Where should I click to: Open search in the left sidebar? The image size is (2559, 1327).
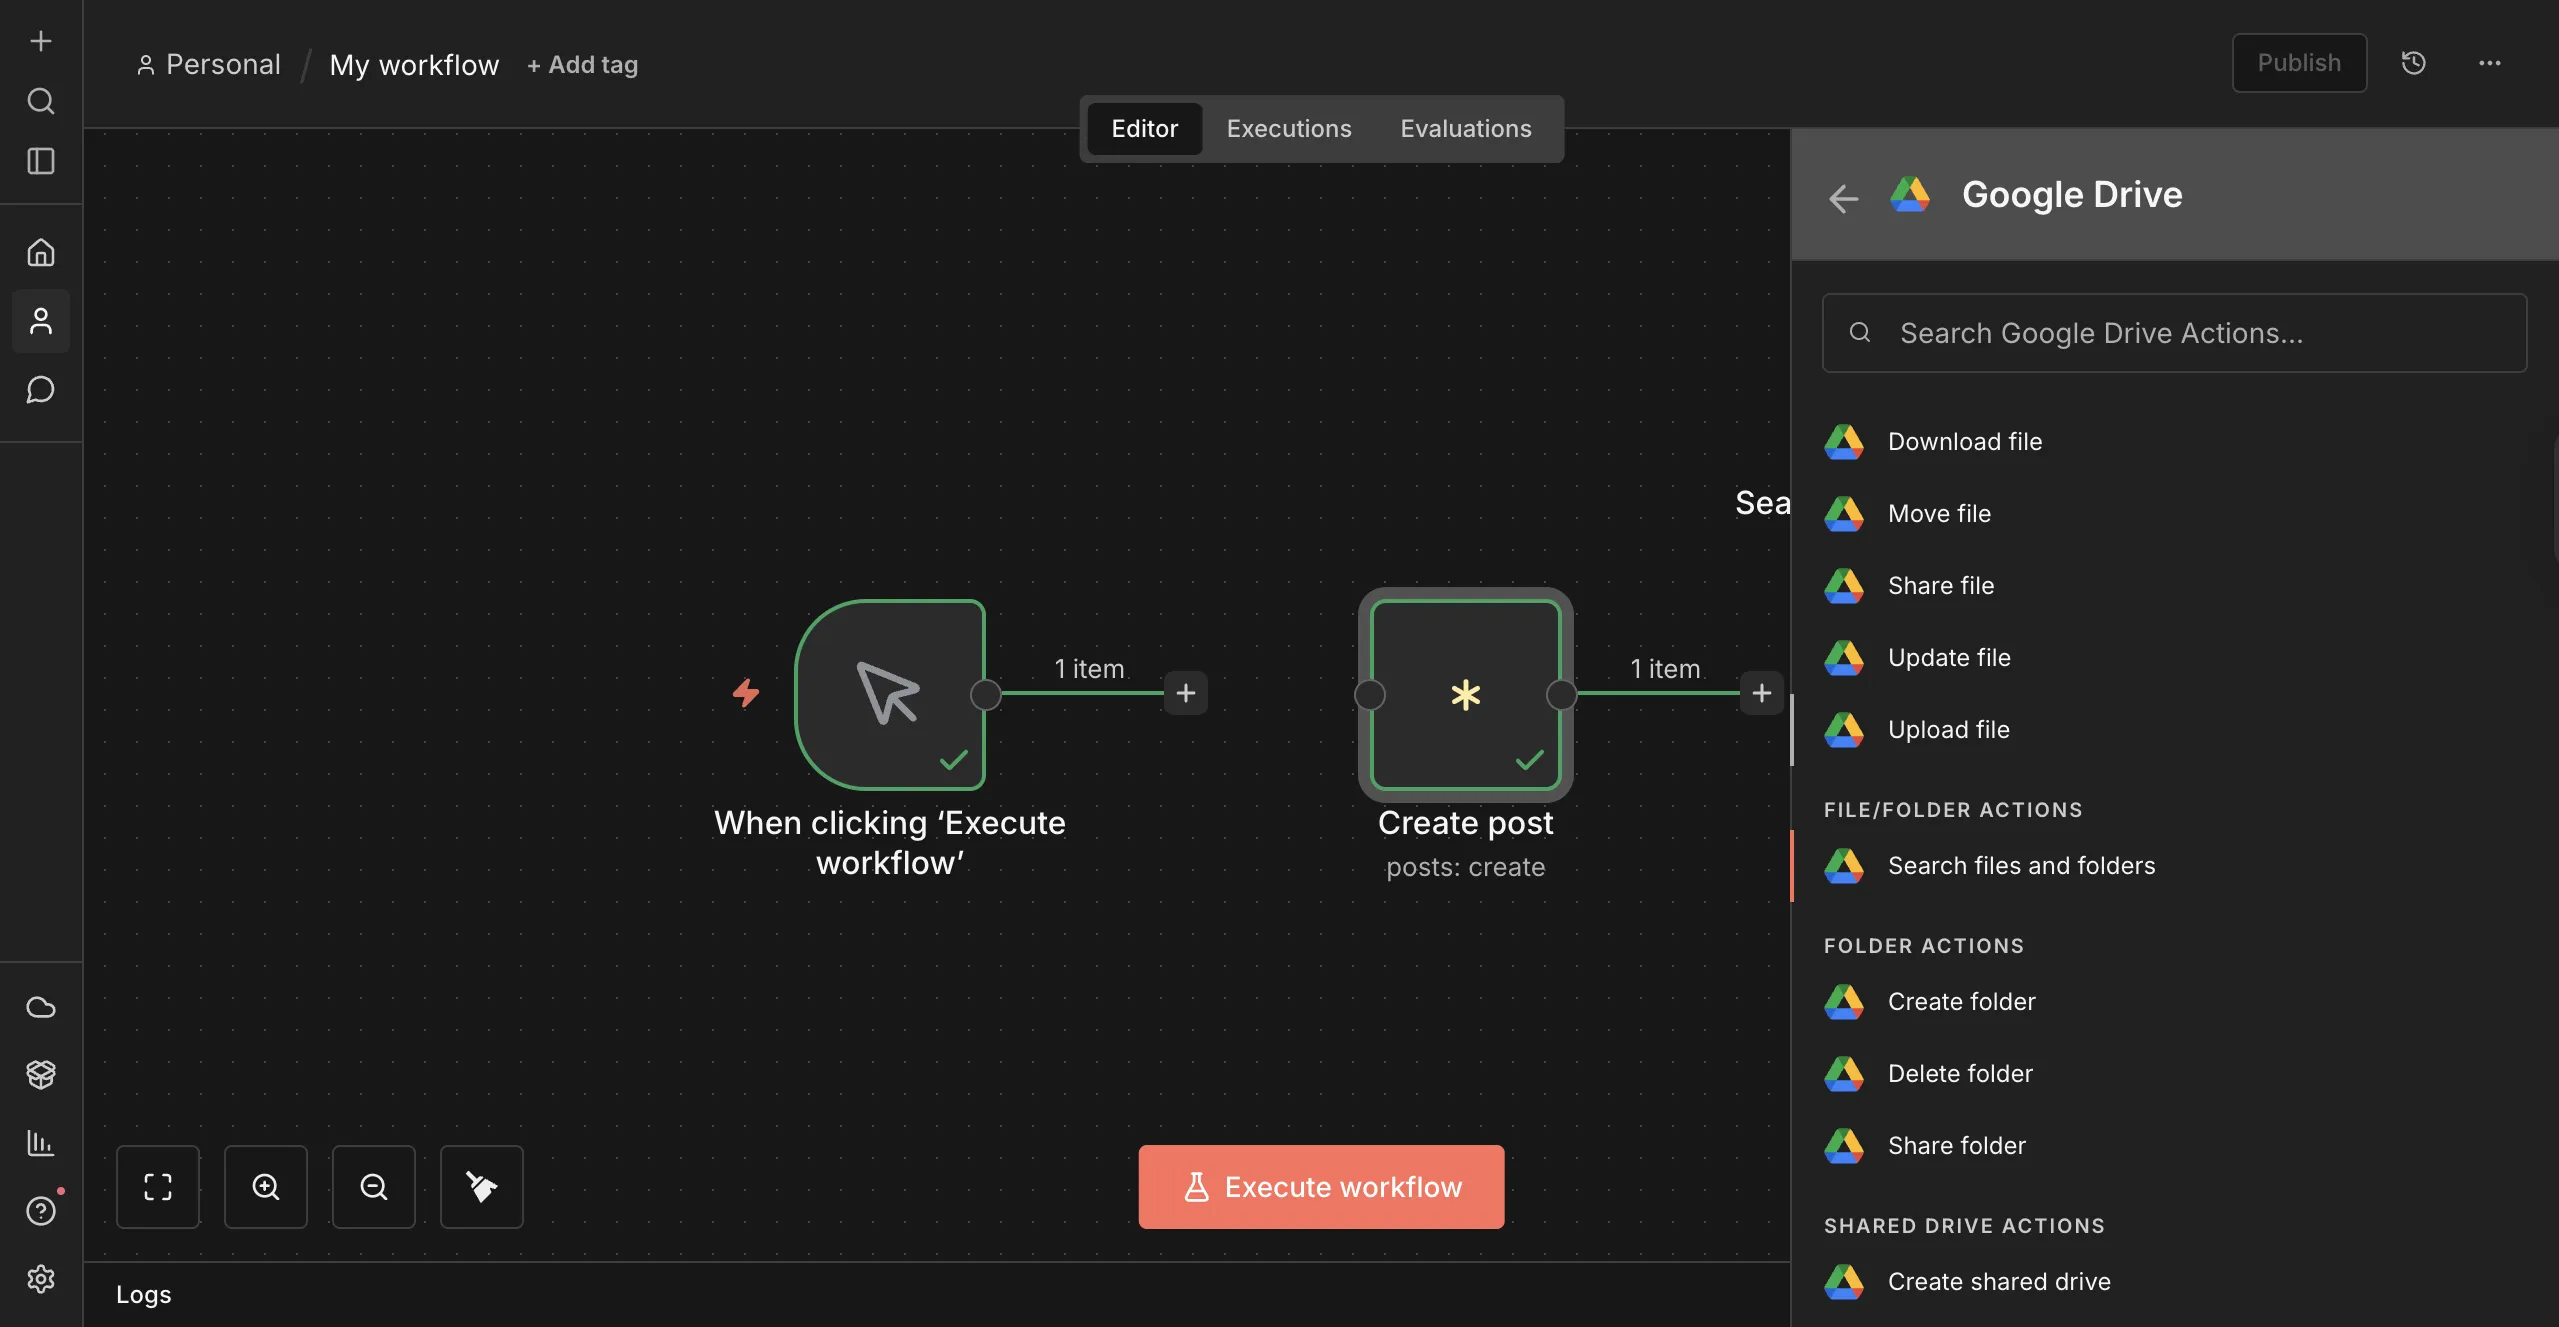click(40, 101)
